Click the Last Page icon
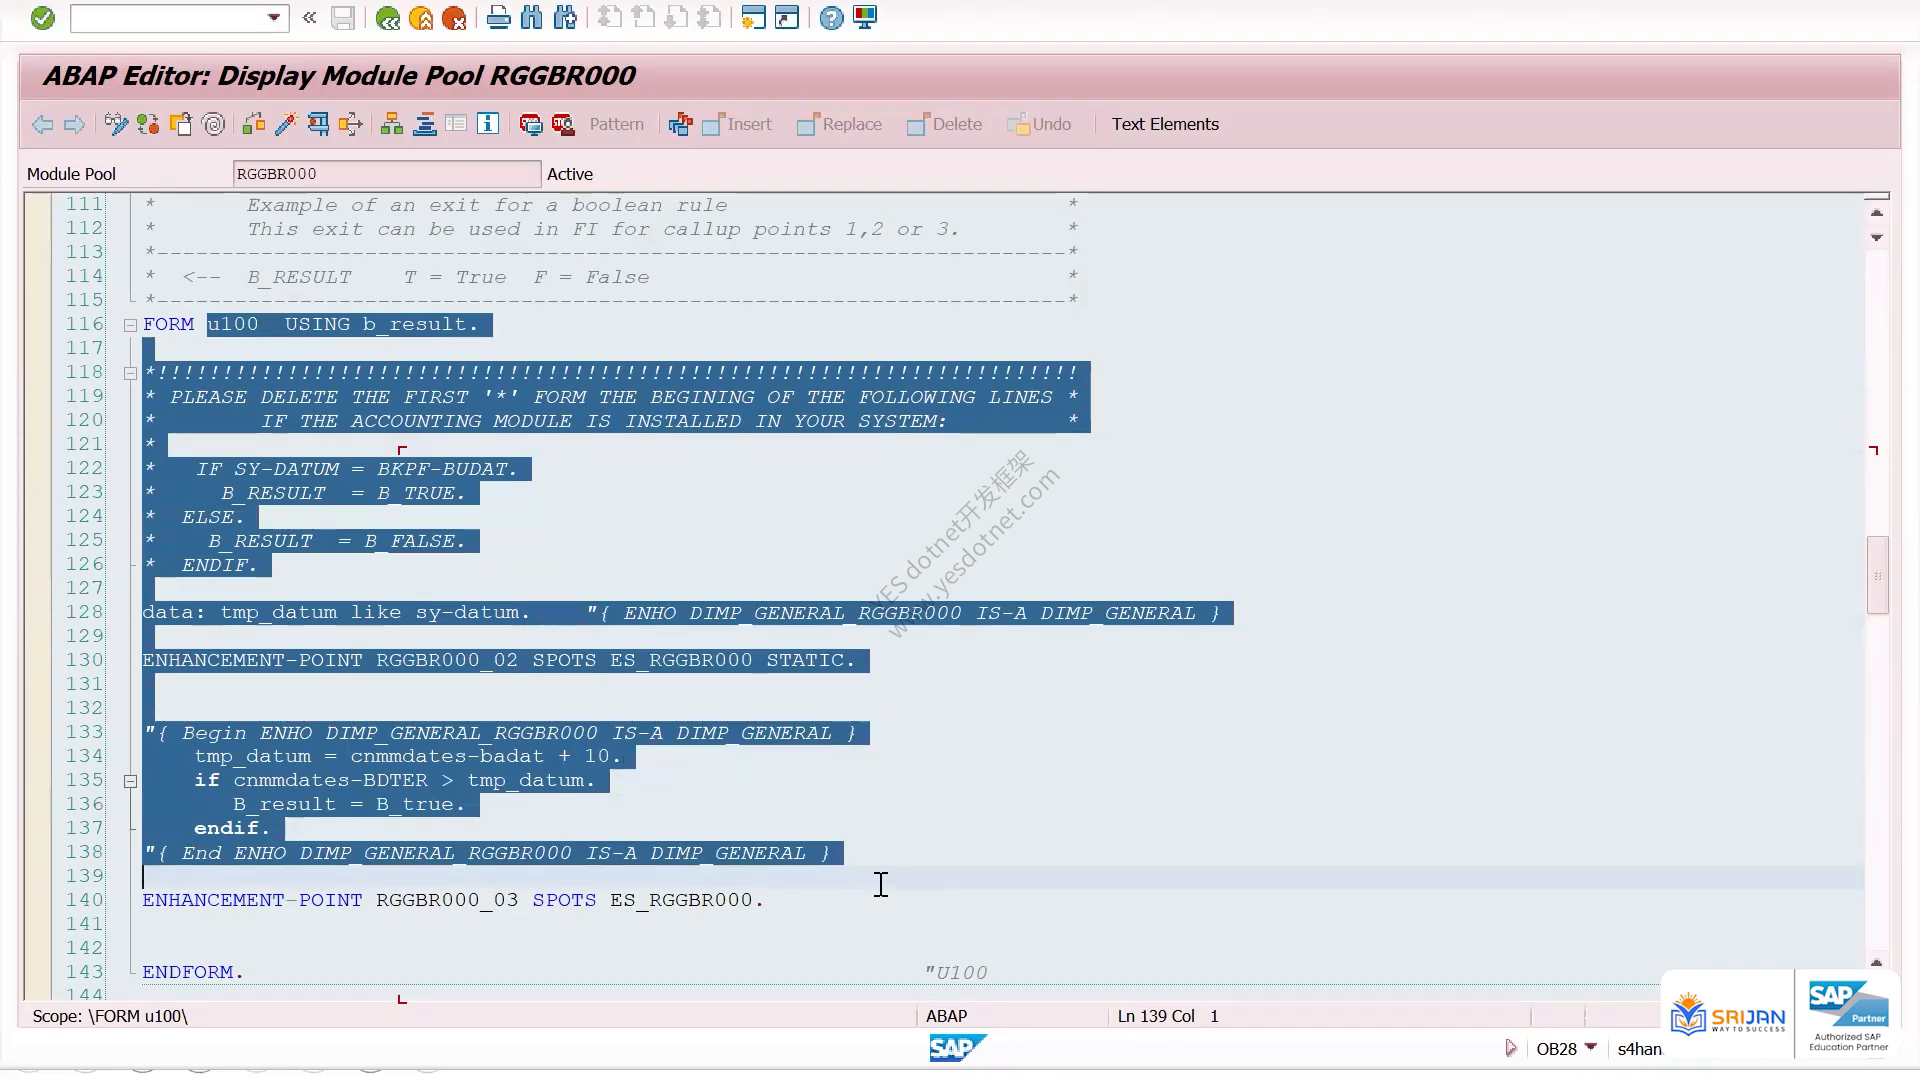 coord(709,18)
